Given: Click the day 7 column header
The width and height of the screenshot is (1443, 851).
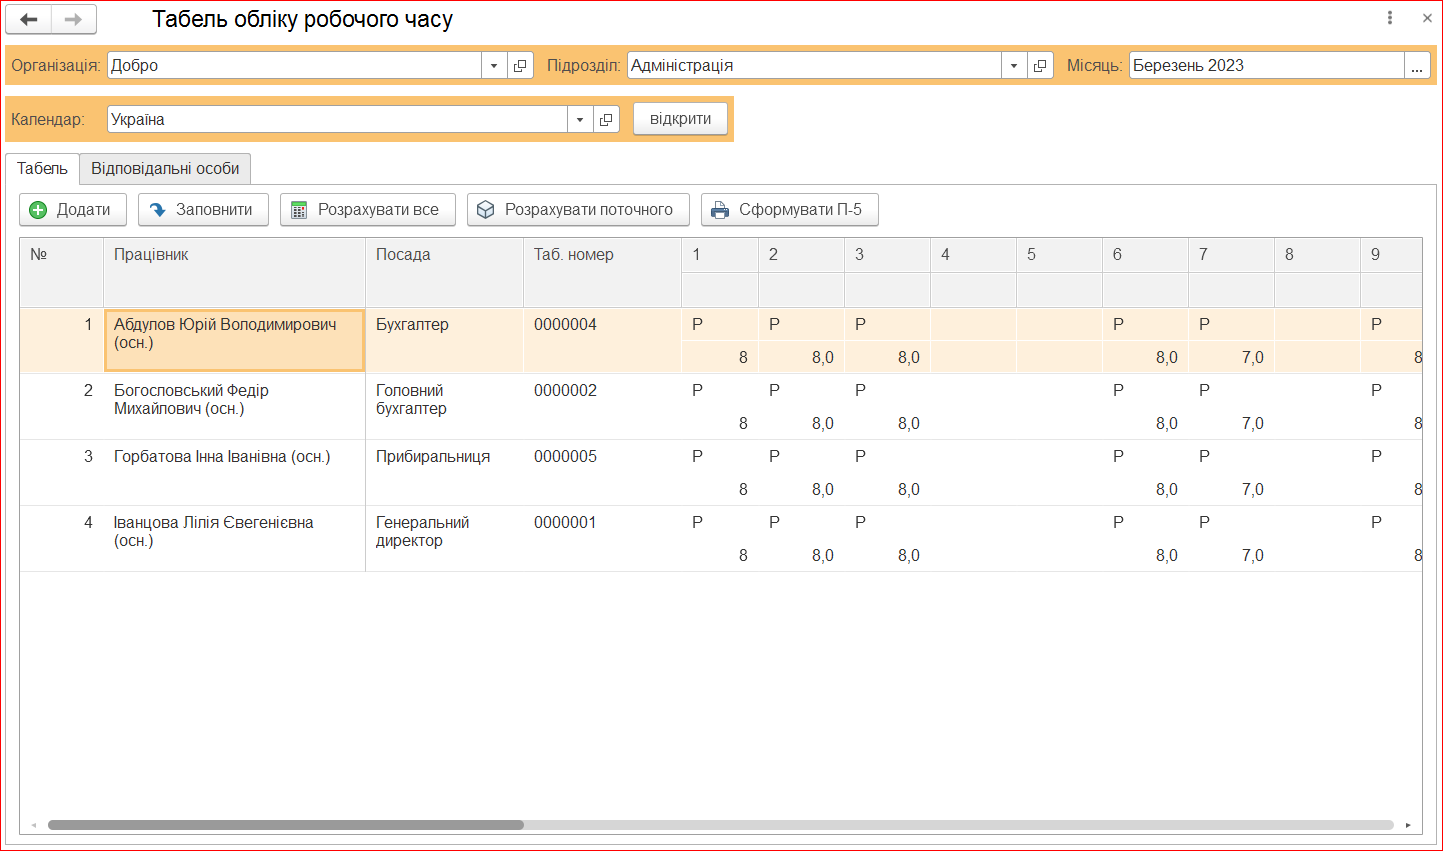Looking at the screenshot, I should click(1231, 255).
